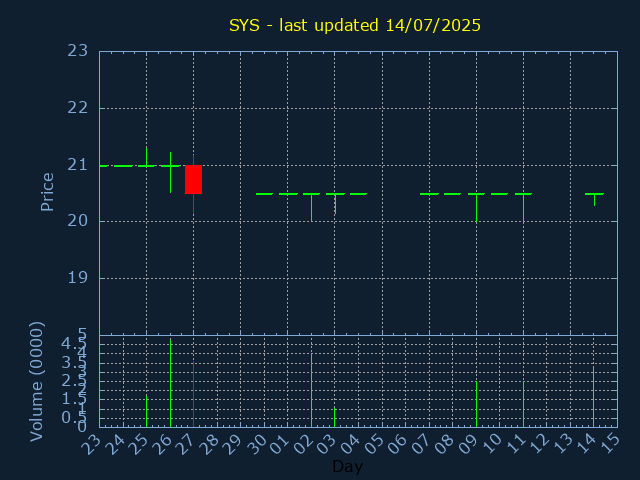Click the green candle wick on day 25
Image resolution: width=640 pixels, height=480 pixels.
[x=147, y=156]
